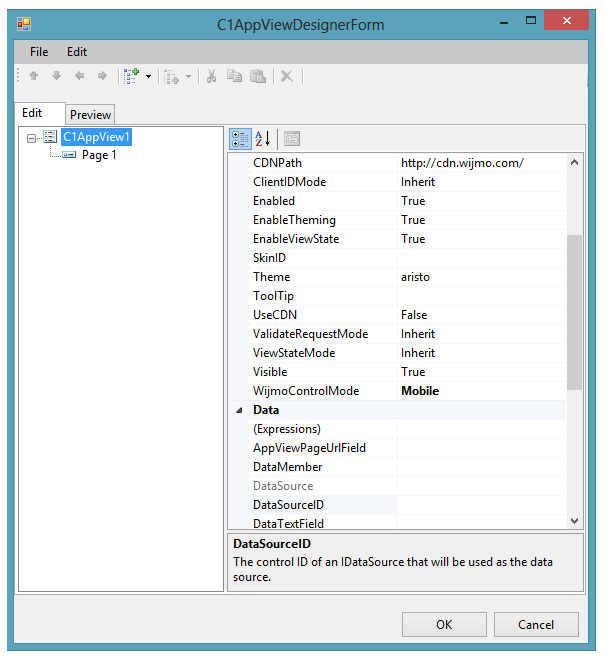Maximize the C1AppViewDesignerForm window

point(531,20)
